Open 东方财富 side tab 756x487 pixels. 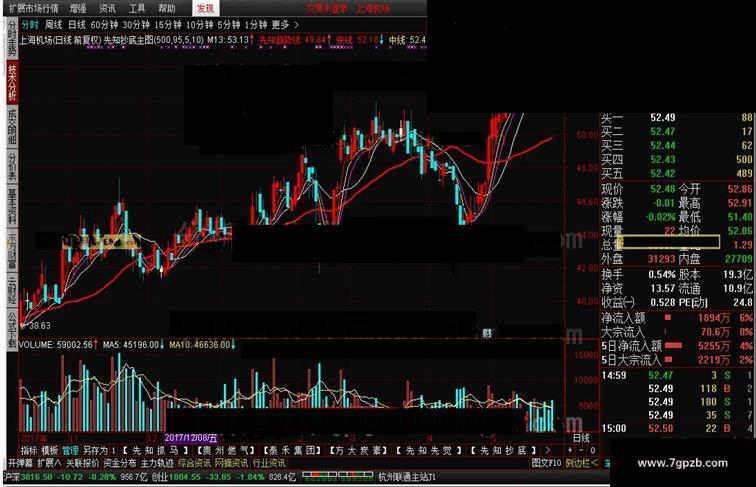[x=12, y=250]
